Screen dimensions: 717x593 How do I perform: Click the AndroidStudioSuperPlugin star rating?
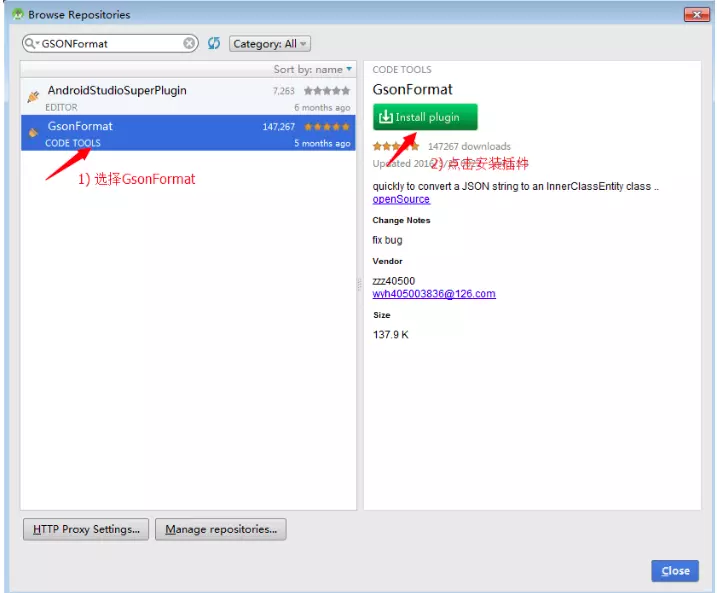tap(327, 91)
